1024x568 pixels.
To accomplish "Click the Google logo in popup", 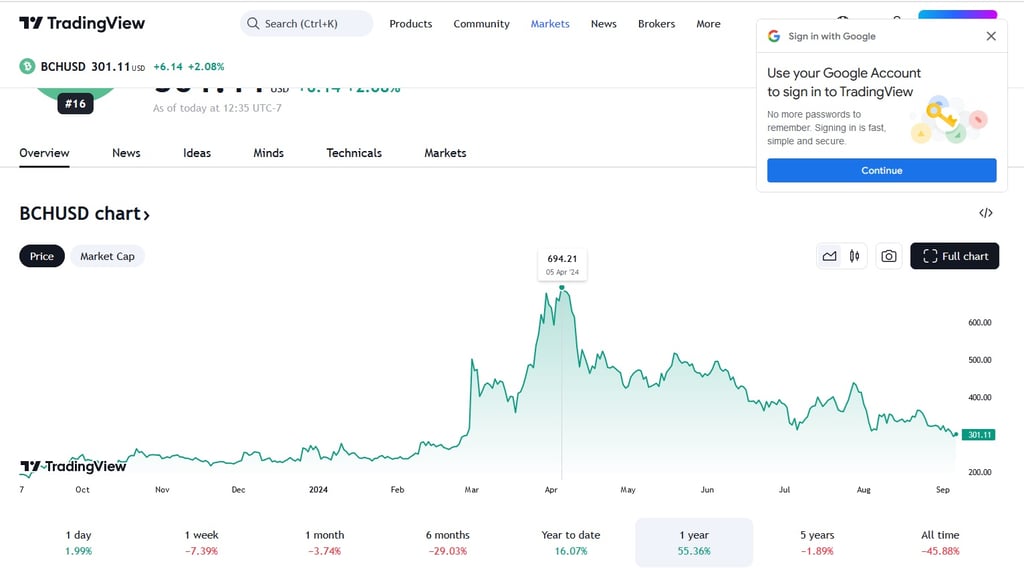I will pos(774,36).
